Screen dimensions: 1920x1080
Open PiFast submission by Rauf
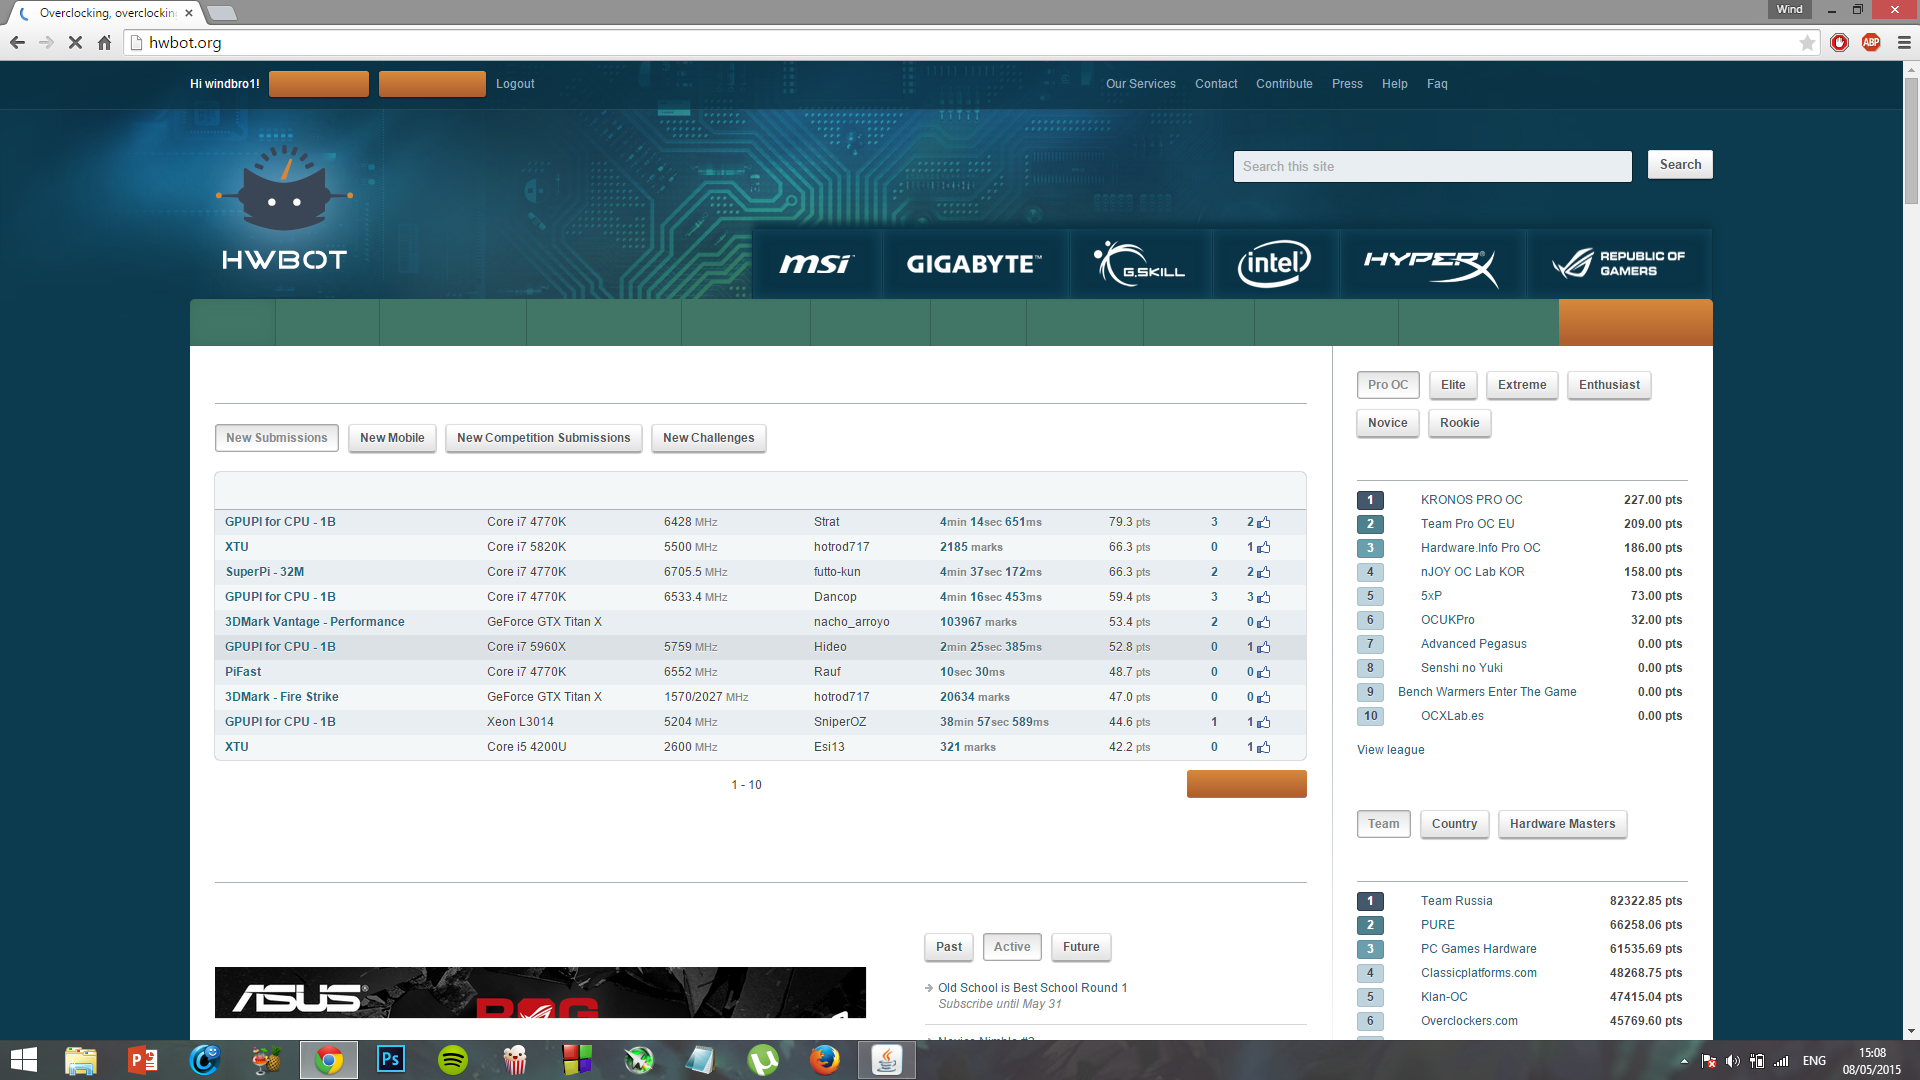pos(243,672)
